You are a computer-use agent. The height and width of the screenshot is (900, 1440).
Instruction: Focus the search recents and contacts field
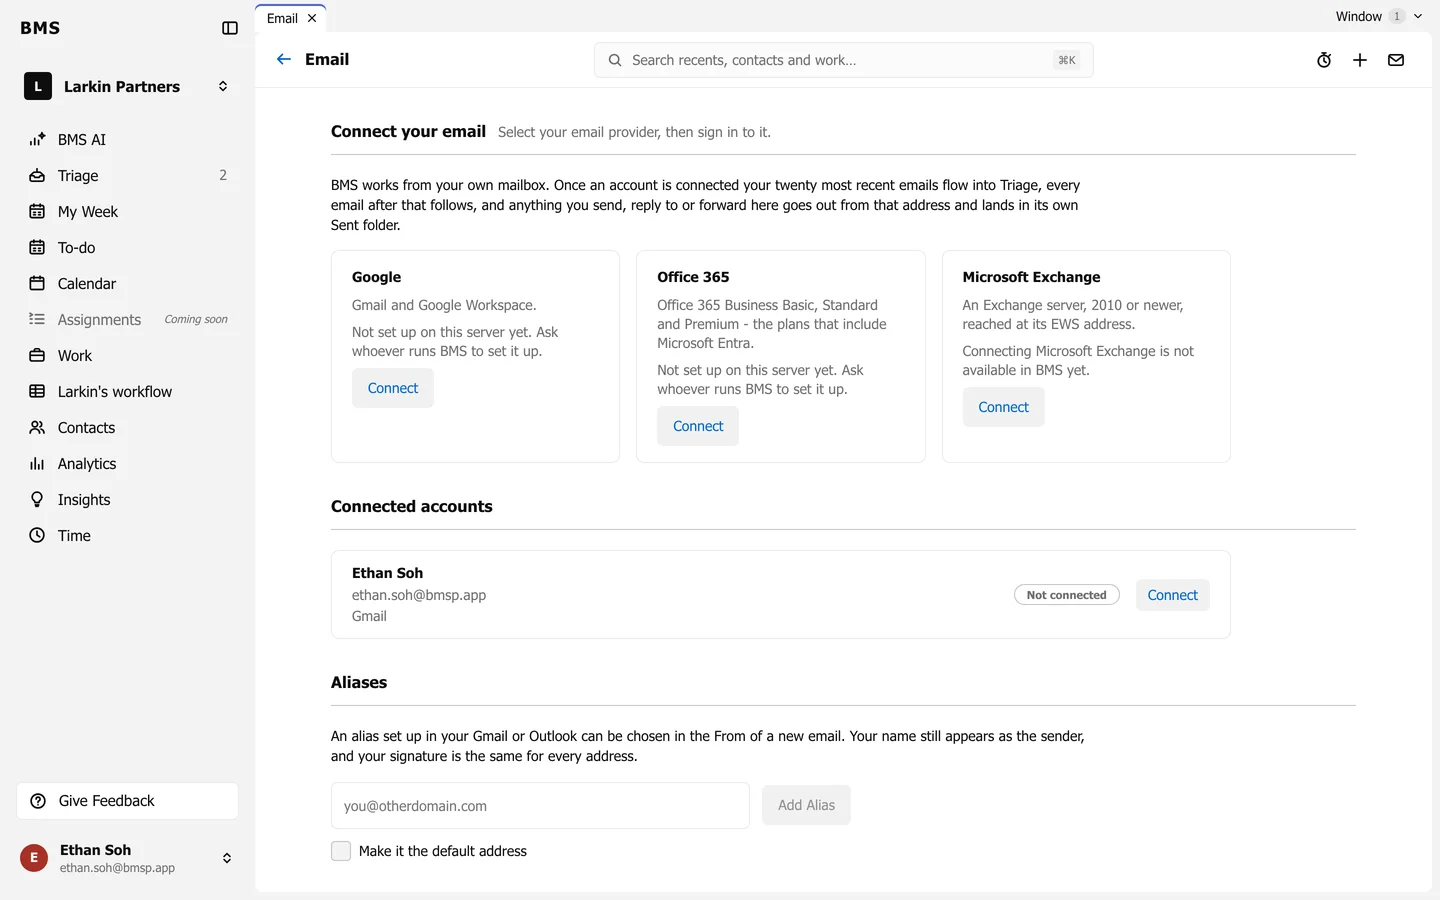coord(843,60)
